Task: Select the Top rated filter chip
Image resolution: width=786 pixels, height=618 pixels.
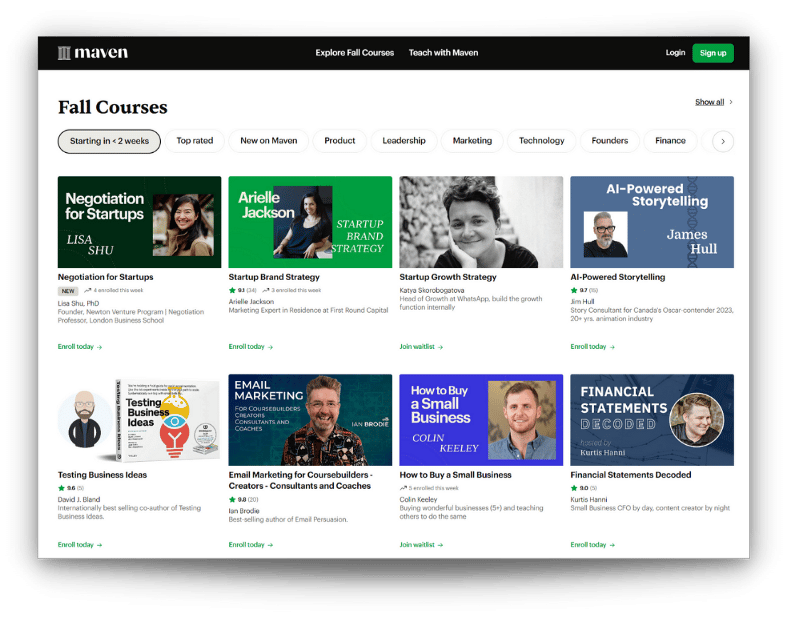Action: [194, 141]
